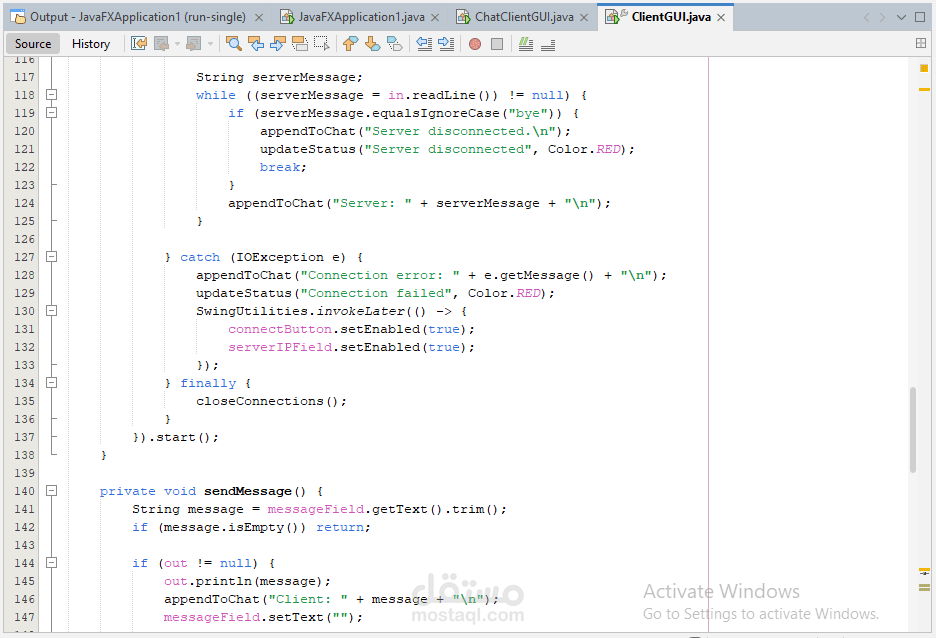The width and height of the screenshot is (936, 638).
Task: Close the Output tab
Action: pos(259,18)
